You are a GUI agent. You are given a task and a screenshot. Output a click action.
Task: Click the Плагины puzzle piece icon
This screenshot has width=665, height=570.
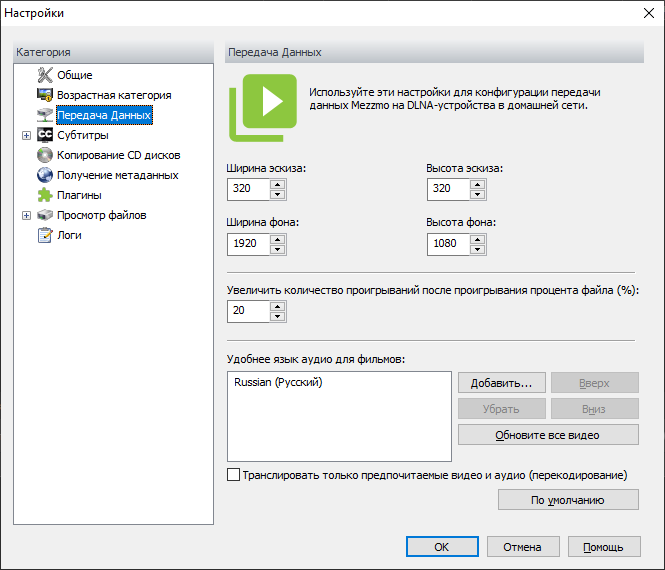coord(45,195)
